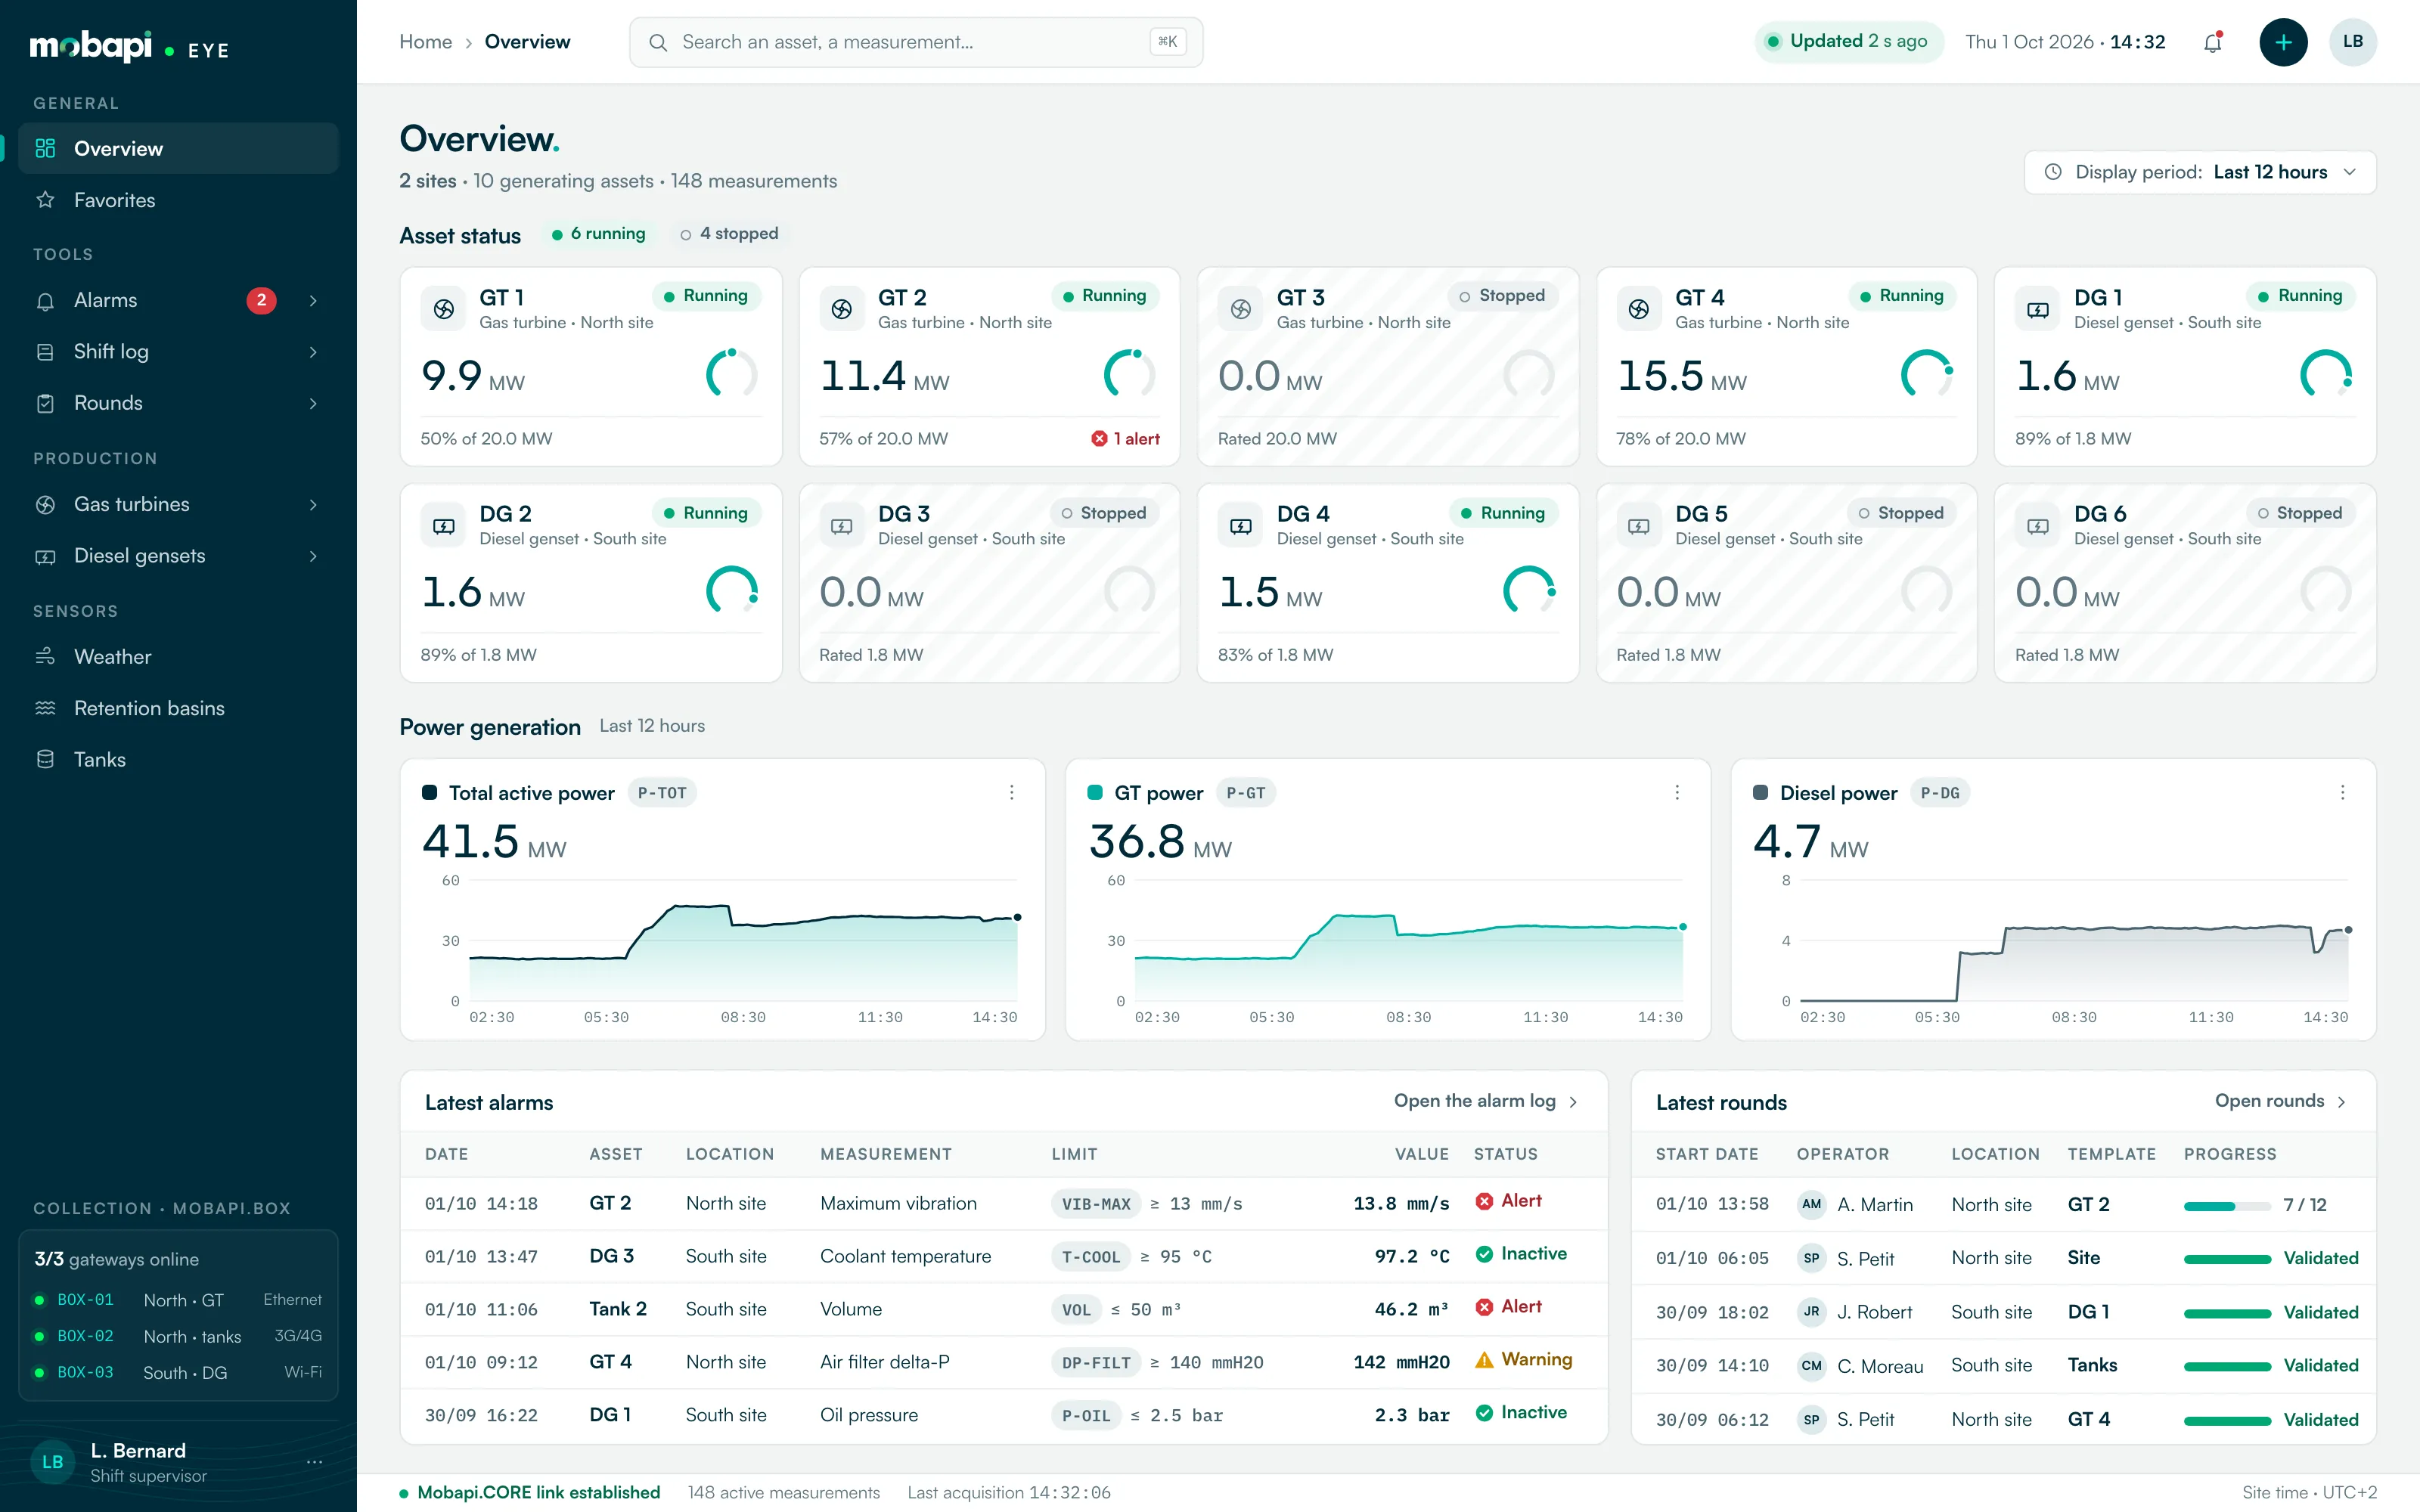The height and width of the screenshot is (1512, 2420).
Task: Open Alarms in sidebar
Action: click(x=178, y=300)
